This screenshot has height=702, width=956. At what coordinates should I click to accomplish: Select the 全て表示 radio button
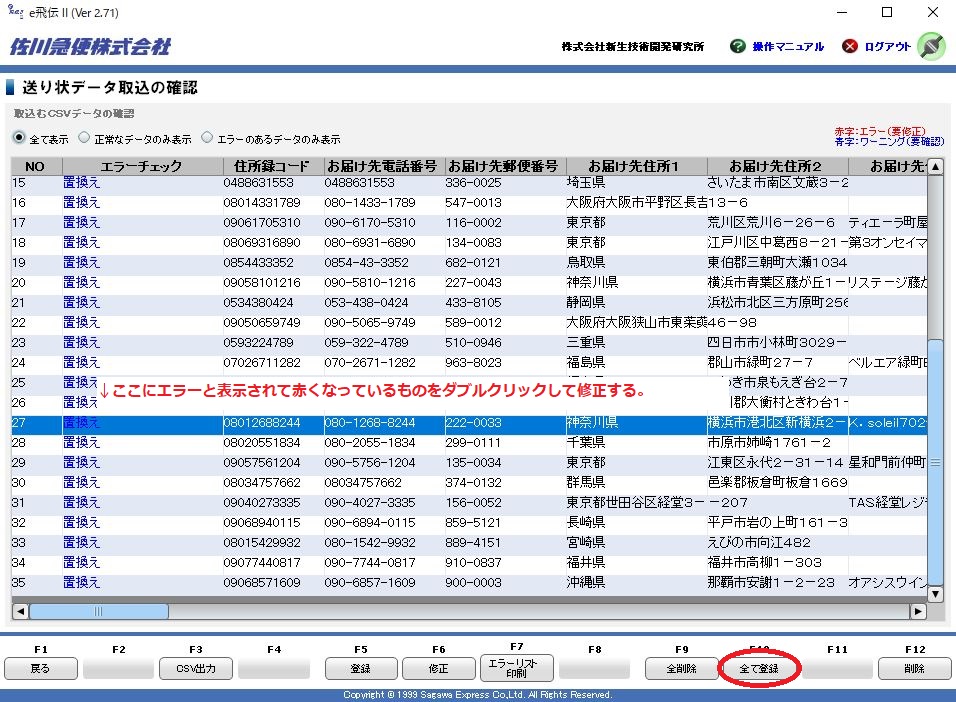[x=19, y=138]
